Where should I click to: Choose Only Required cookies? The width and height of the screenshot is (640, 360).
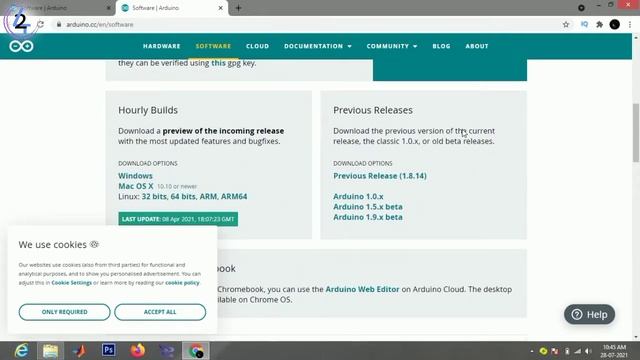pyautogui.click(x=64, y=312)
